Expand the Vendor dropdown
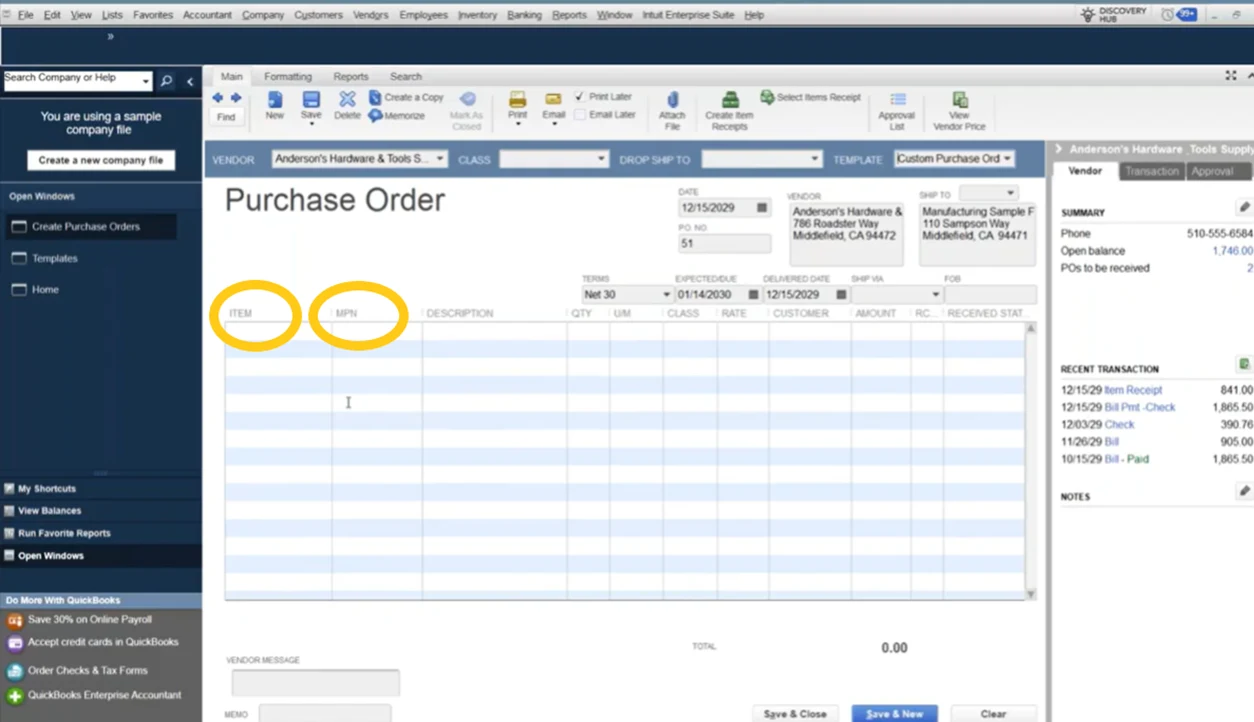This screenshot has width=1254, height=722. [439, 159]
